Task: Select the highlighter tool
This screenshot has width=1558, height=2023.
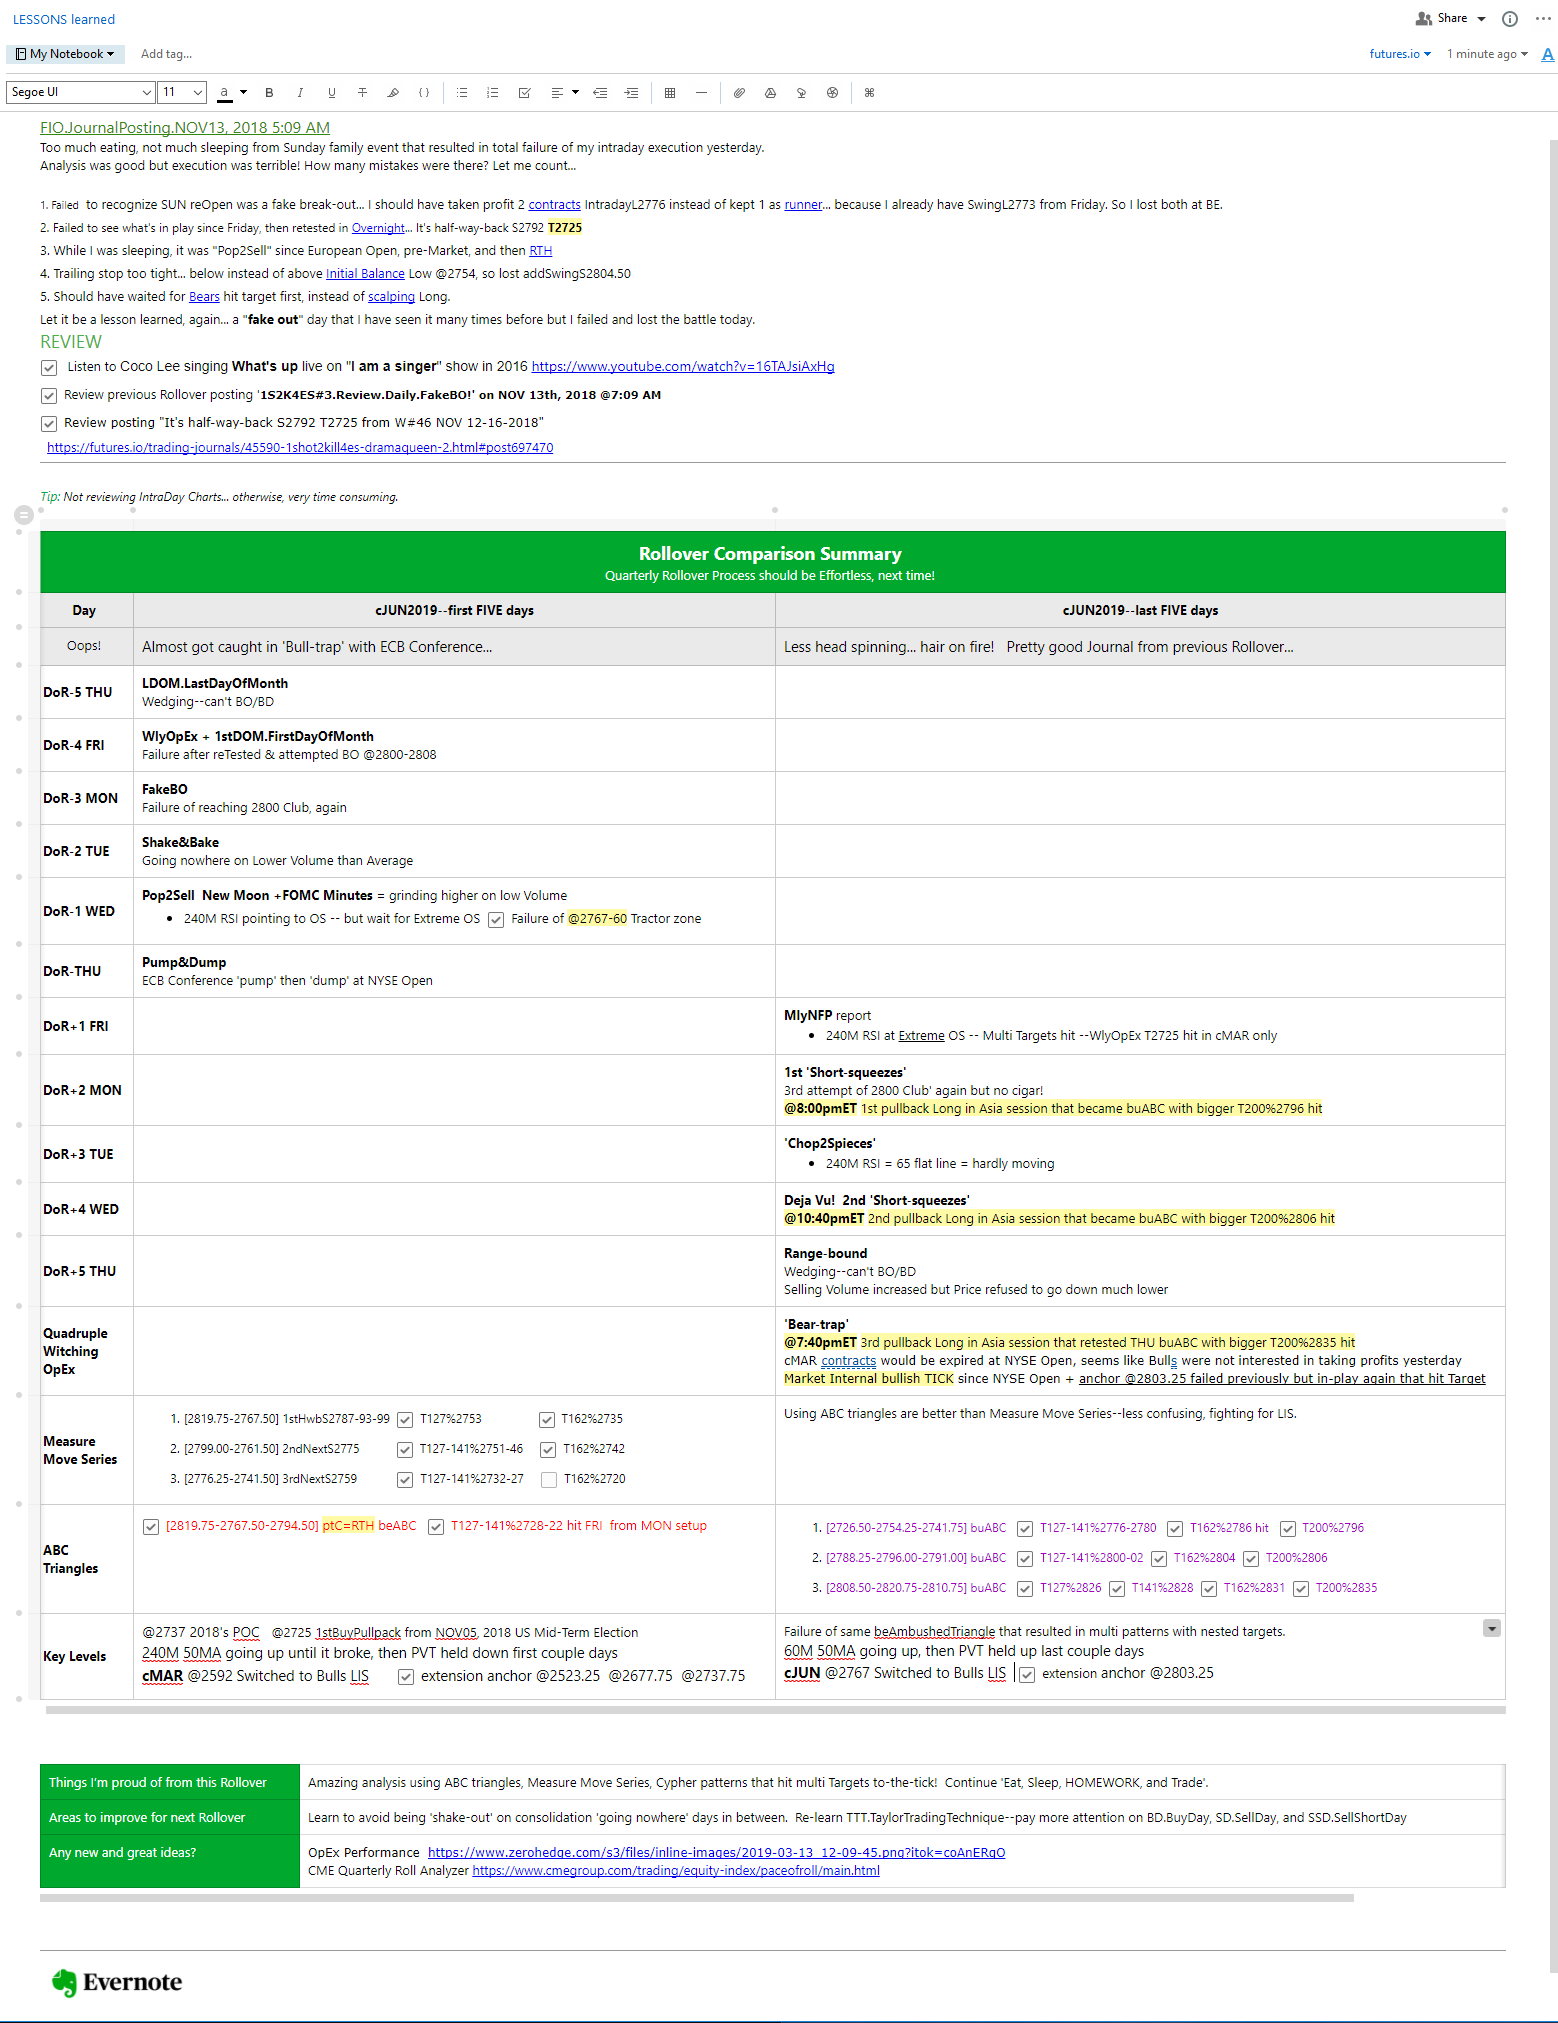Action: [394, 93]
